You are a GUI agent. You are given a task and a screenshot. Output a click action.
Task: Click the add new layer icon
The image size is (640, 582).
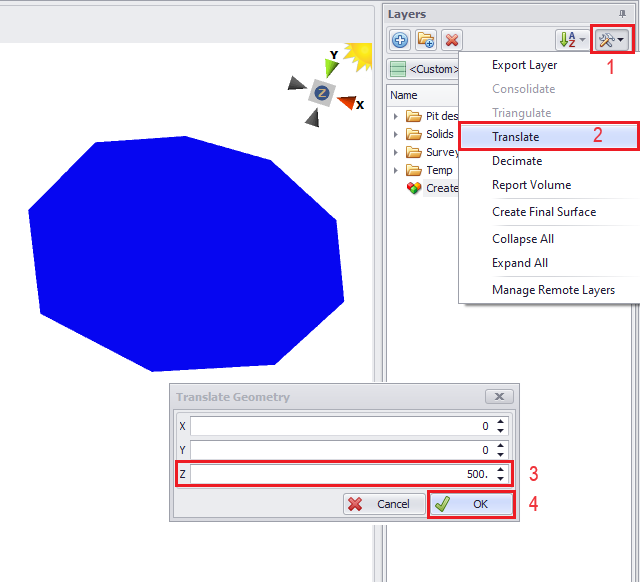pos(400,40)
